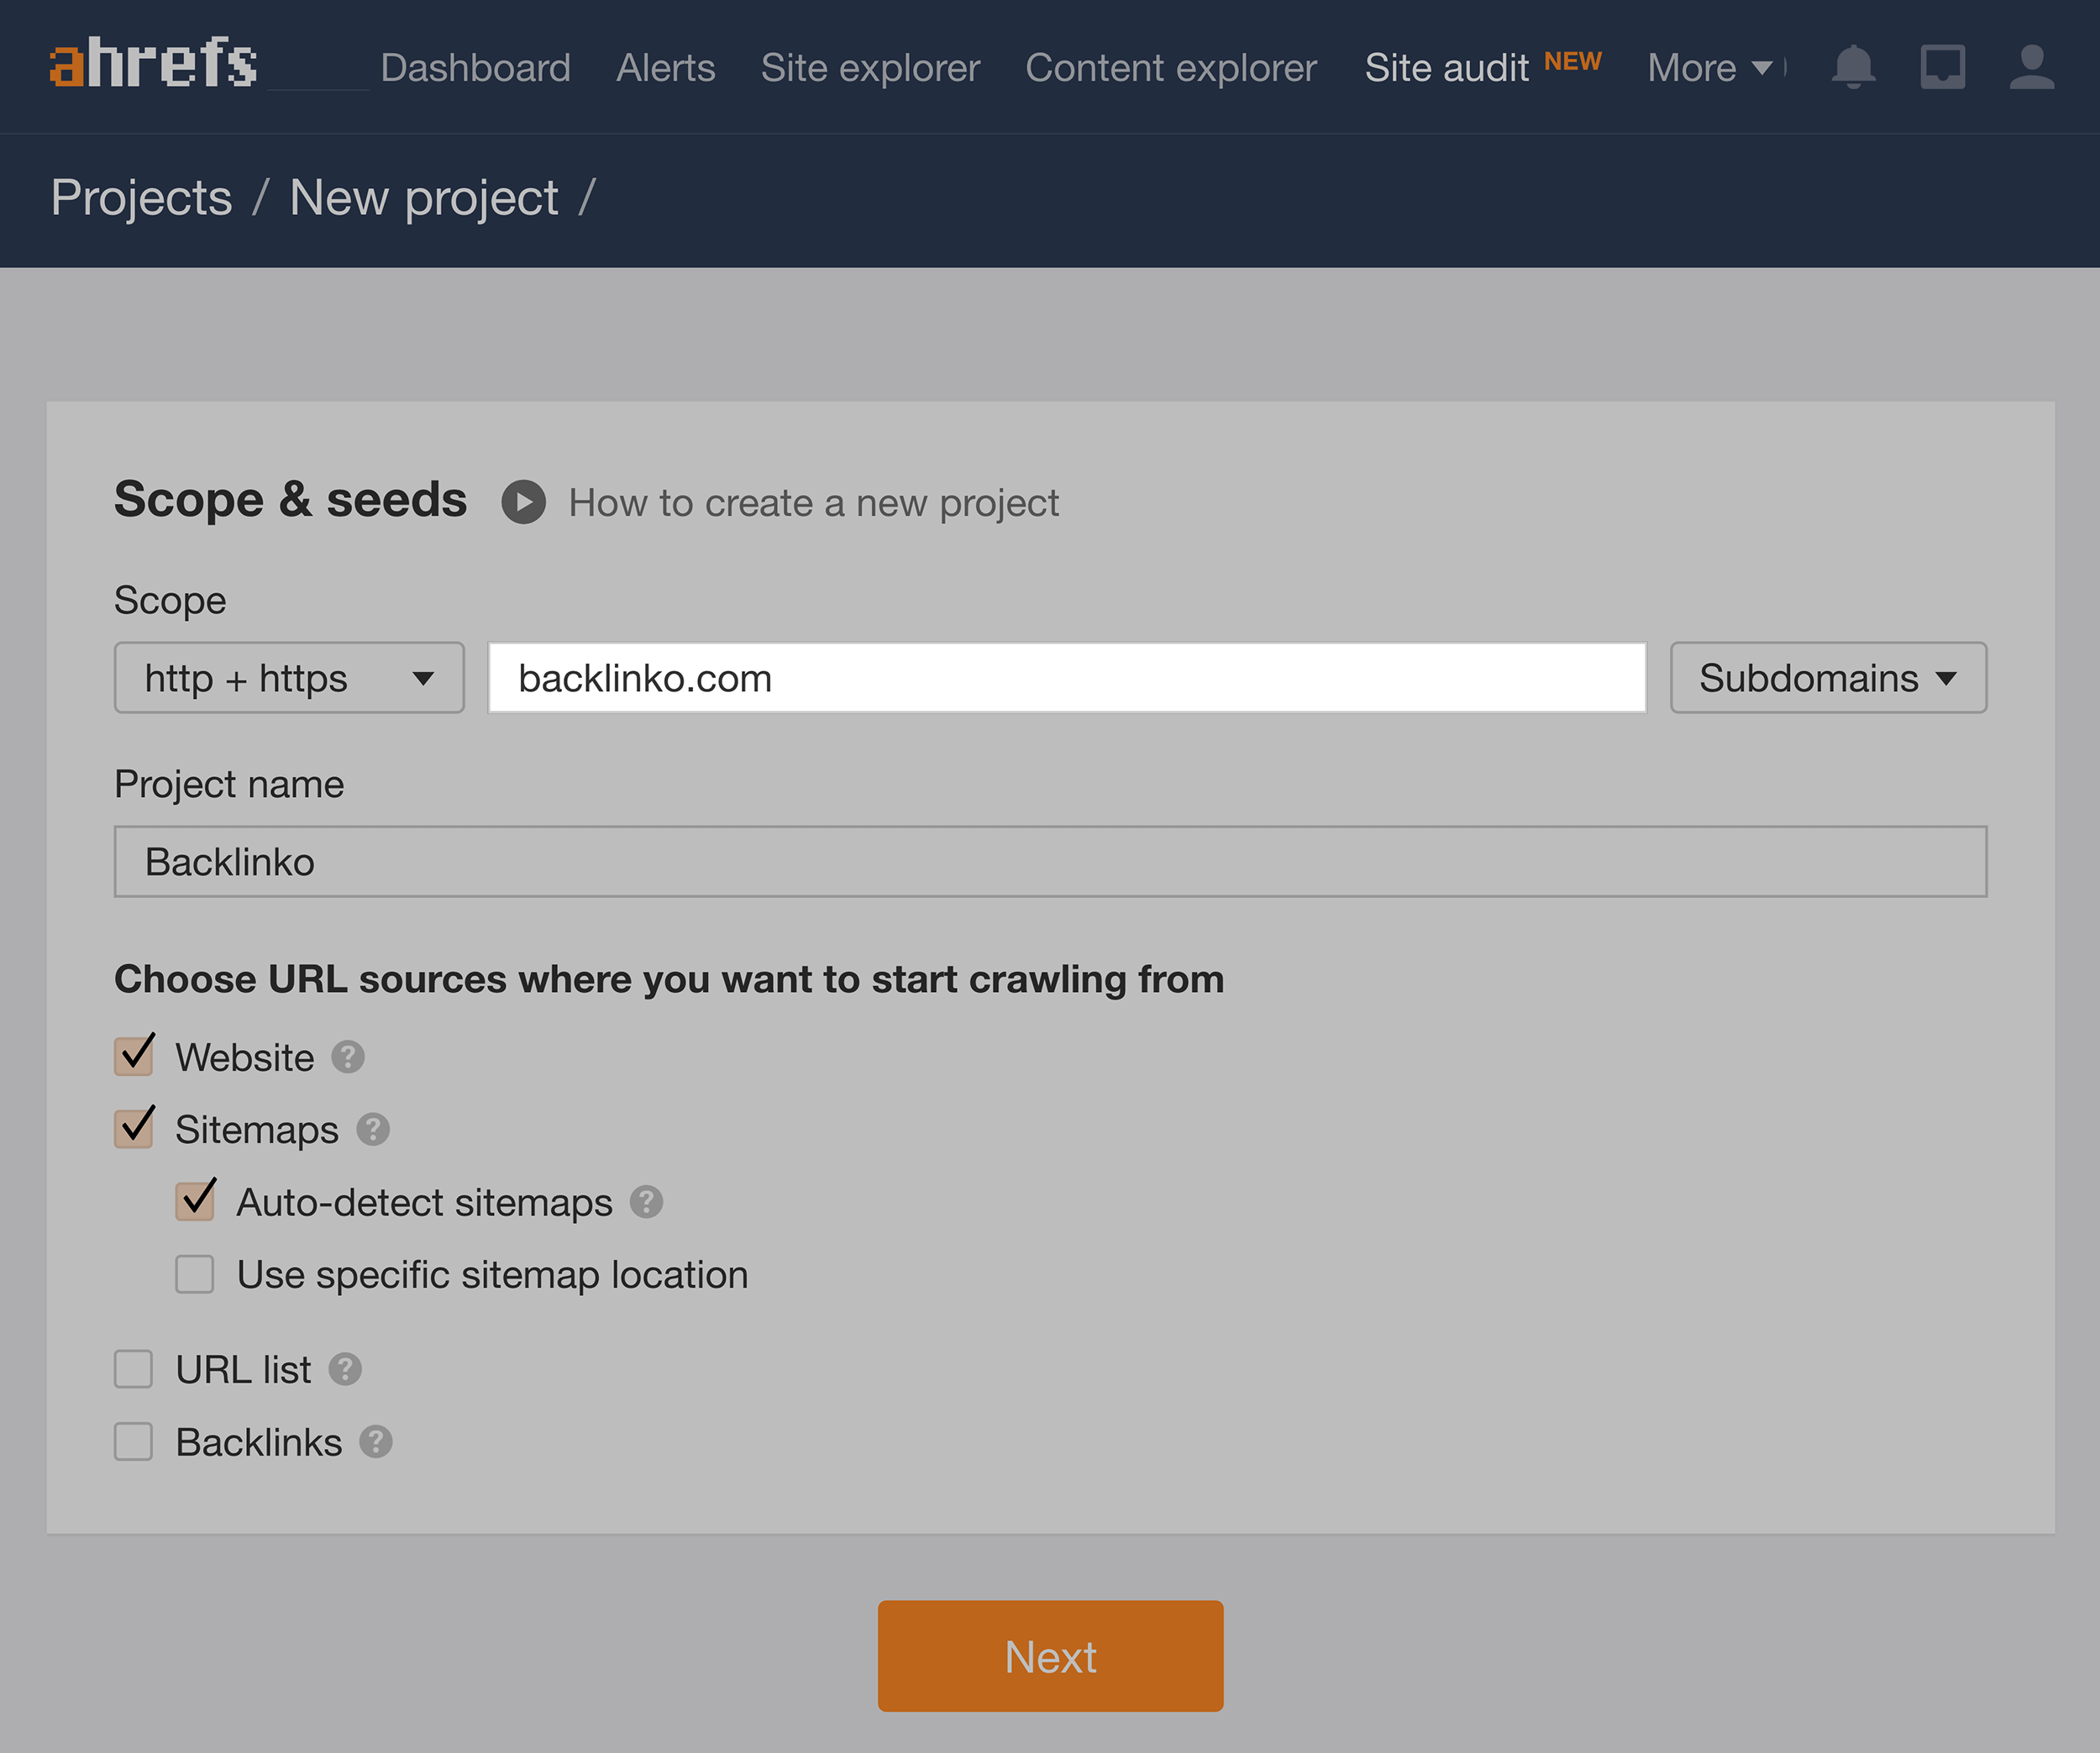Open Content Explorer tool
The height and width of the screenshot is (1753, 2100).
[1170, 68]
